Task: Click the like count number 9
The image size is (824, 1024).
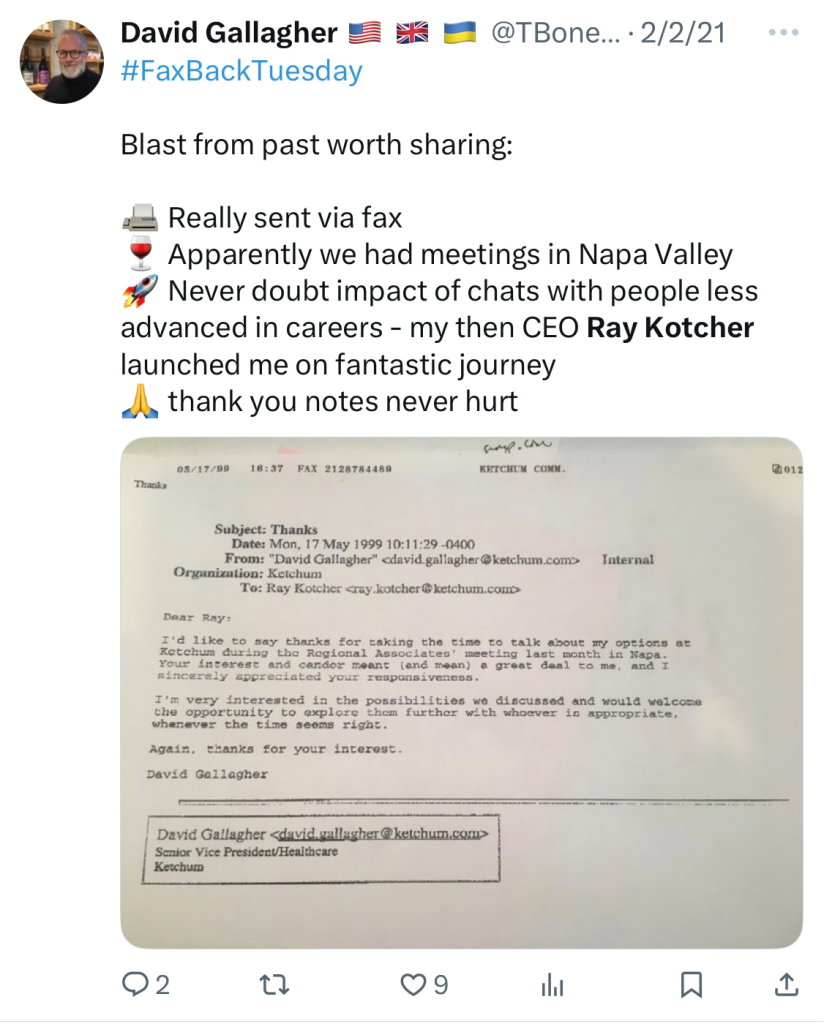Action: [x=440, y=985]
